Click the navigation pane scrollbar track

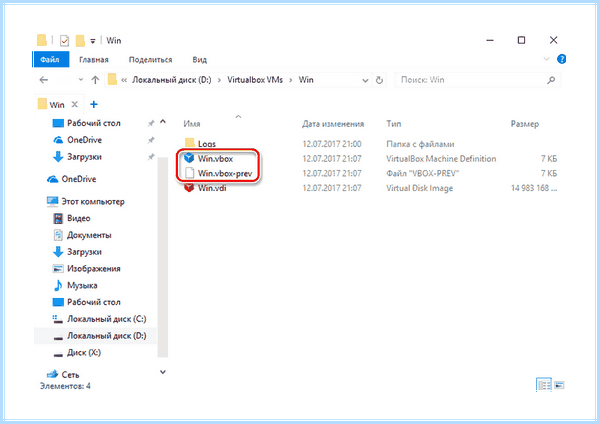tap(163, 256)
